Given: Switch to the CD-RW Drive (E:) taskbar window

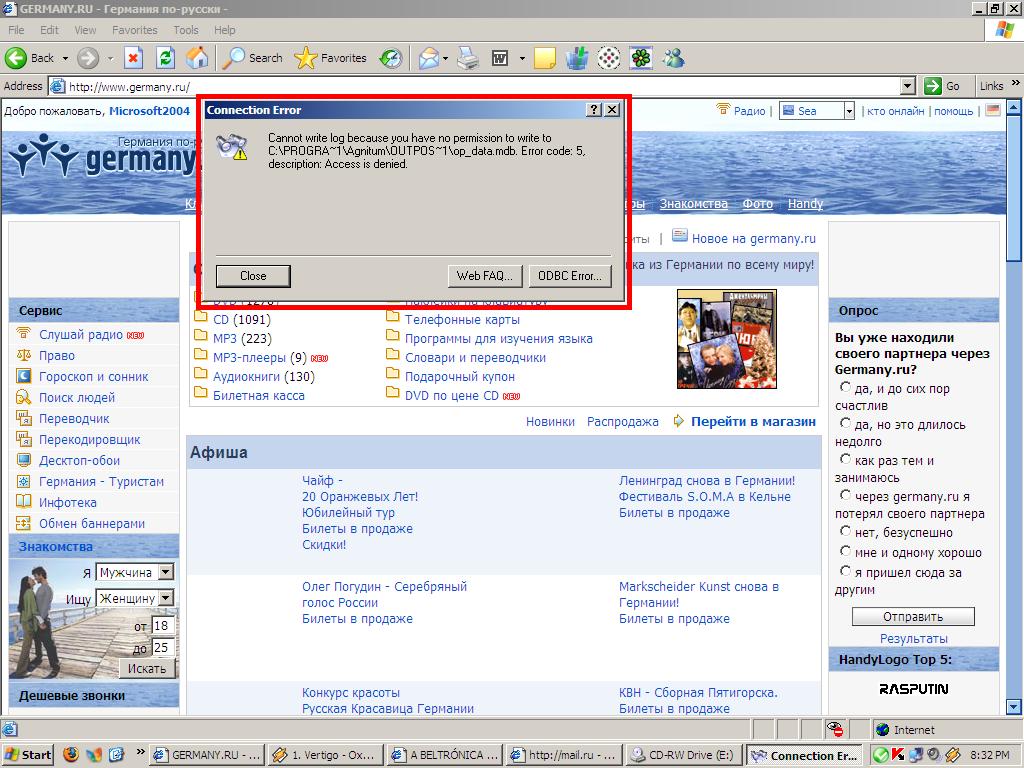Looking at the screenshot, I should click(x=682, y=755).
